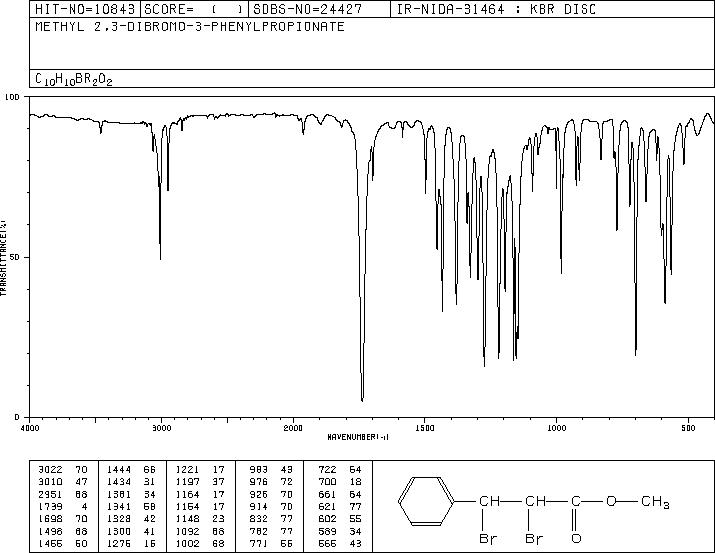
Task: Select the 1221 peak table entry
Action: pyautogui.click(x=200, y=469)
